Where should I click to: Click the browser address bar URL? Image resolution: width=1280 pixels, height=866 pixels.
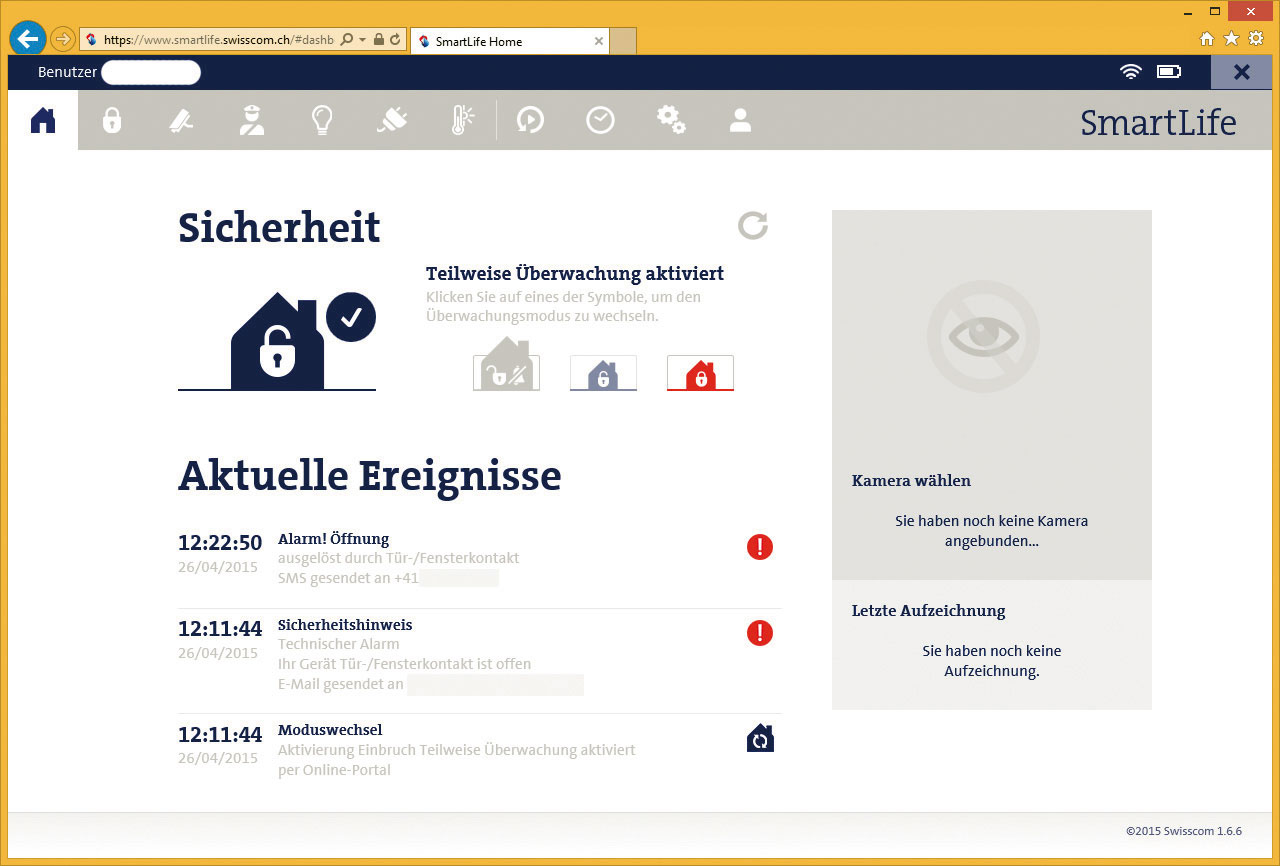[218, 40]
